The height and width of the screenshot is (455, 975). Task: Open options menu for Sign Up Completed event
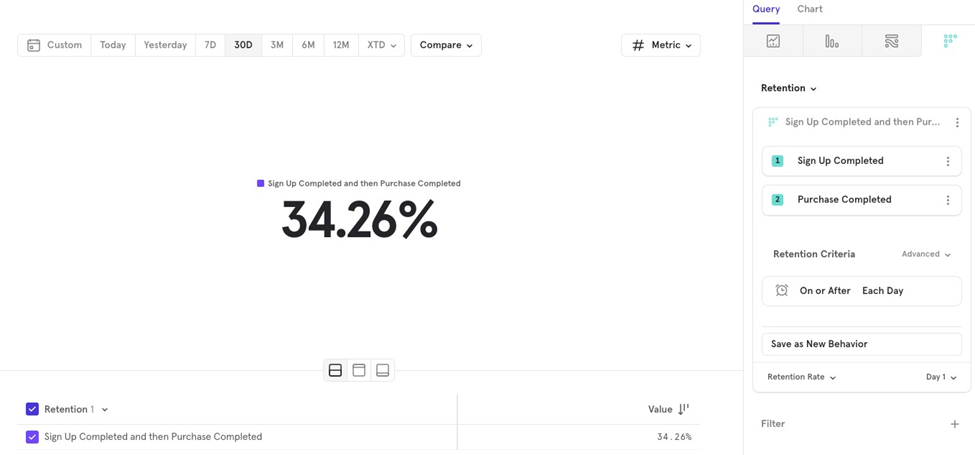click(x=948, y=161)
